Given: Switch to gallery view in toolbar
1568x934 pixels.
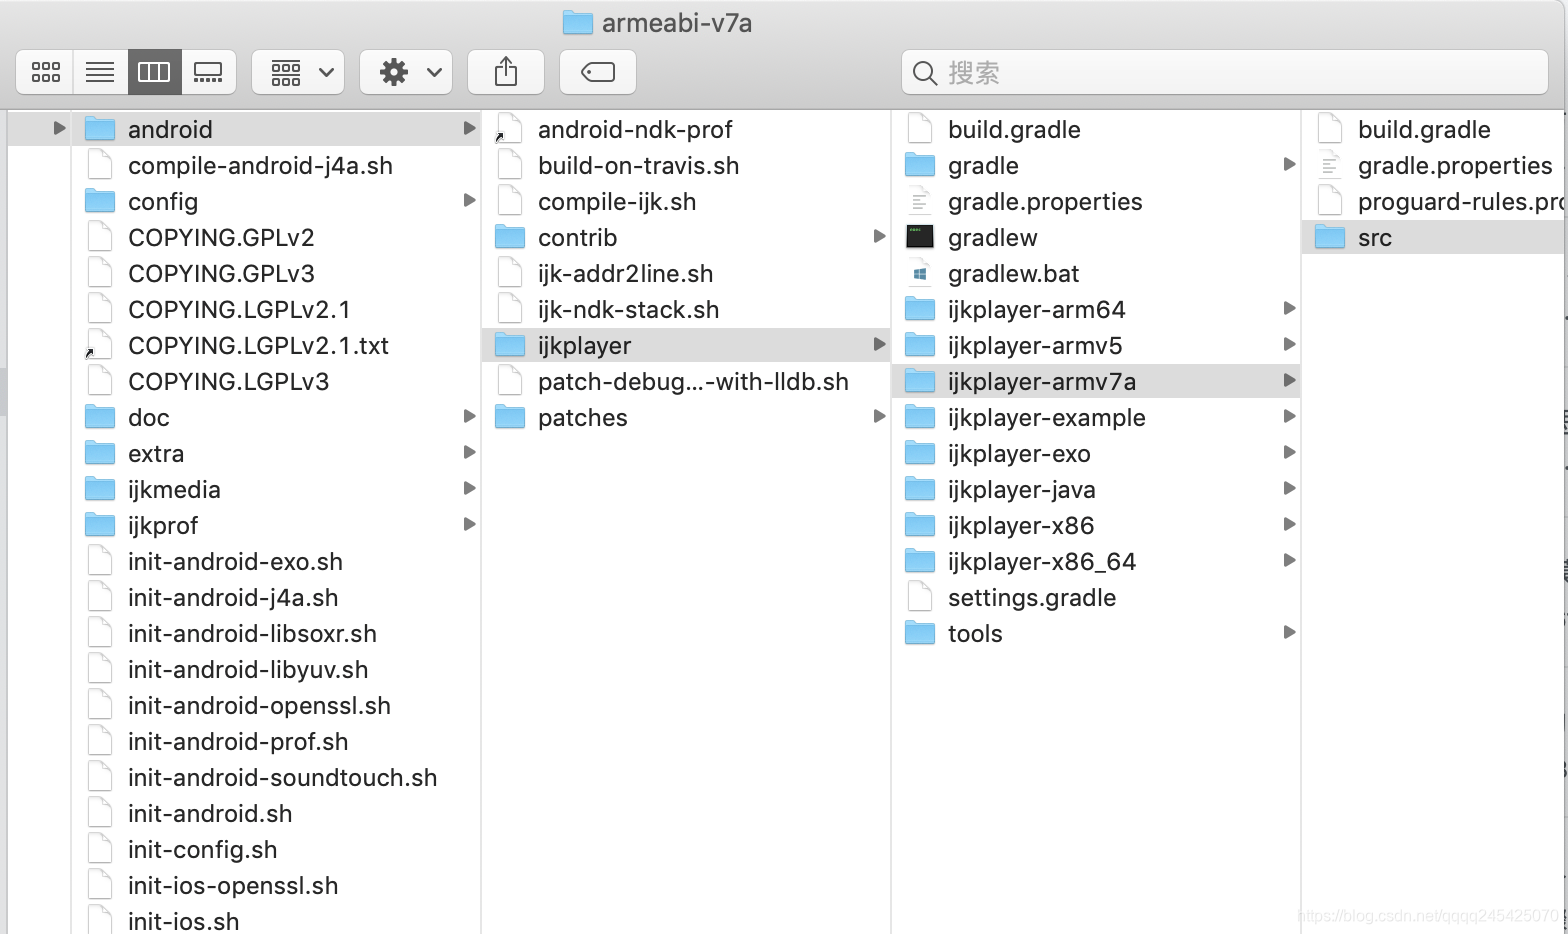Looking at the screenshot, I should 208,72.
